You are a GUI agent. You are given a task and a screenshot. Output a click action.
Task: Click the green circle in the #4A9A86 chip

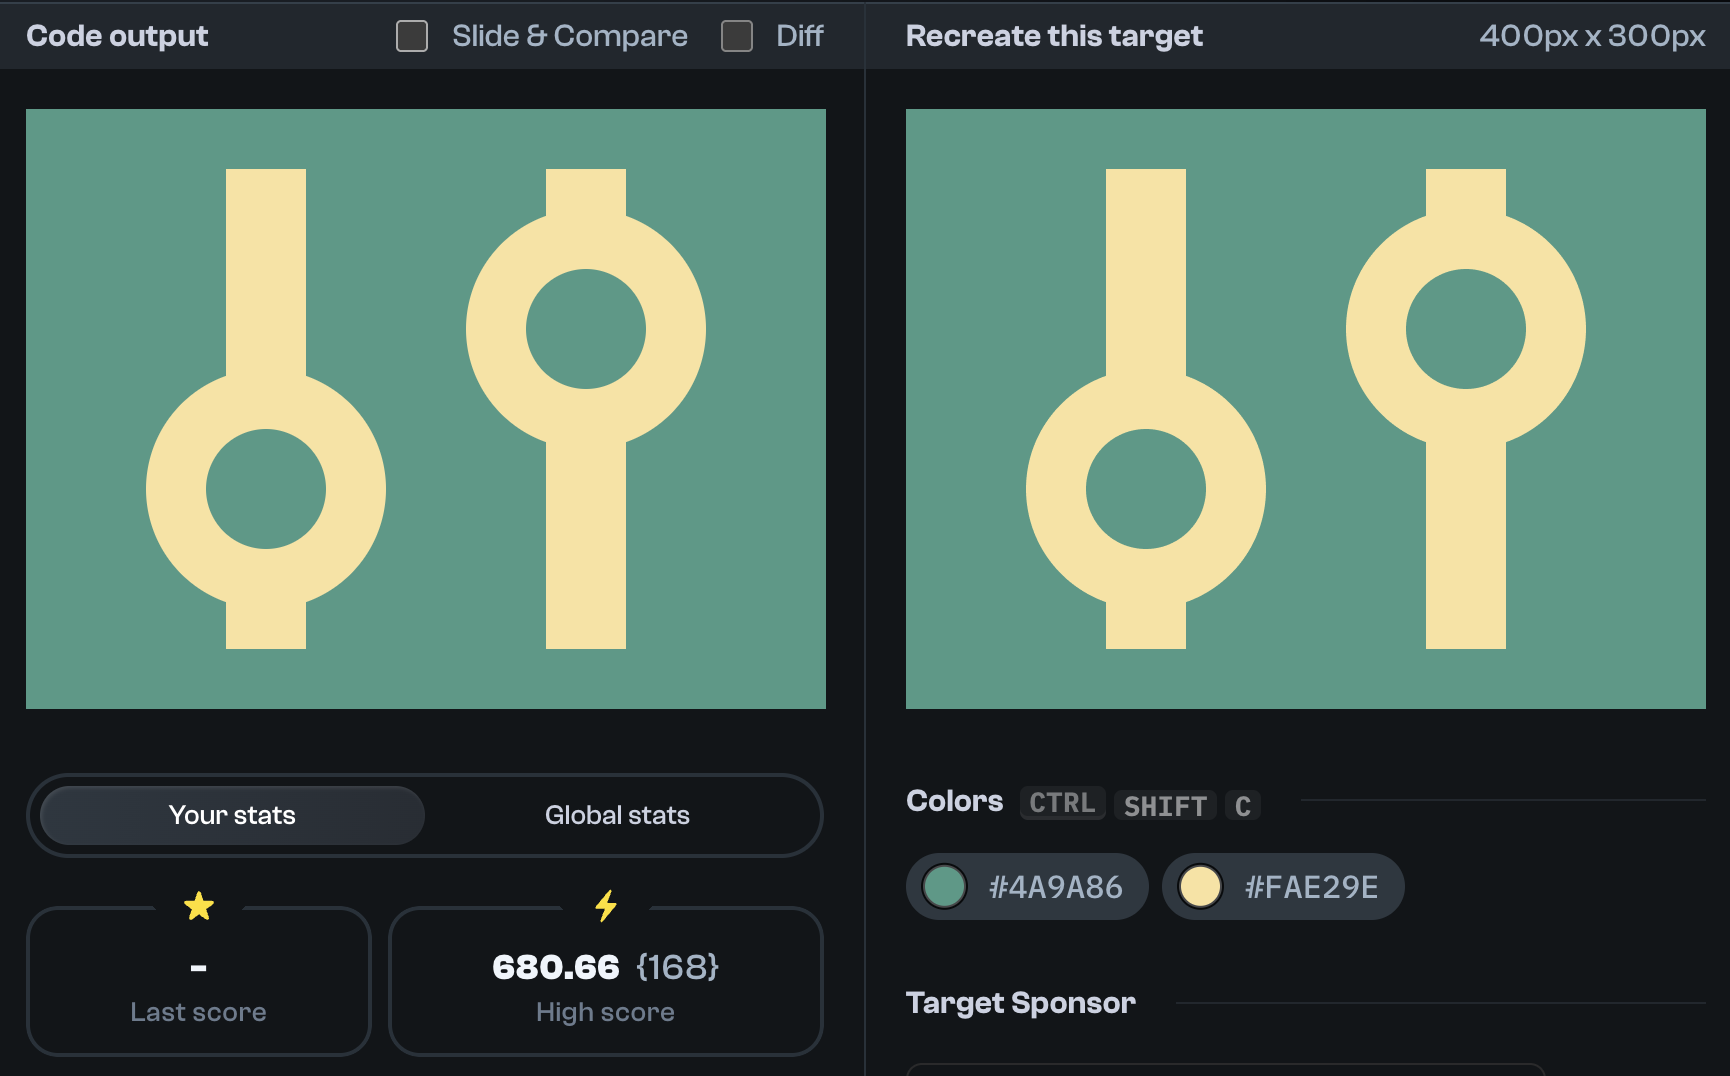[x=944, y=886]
